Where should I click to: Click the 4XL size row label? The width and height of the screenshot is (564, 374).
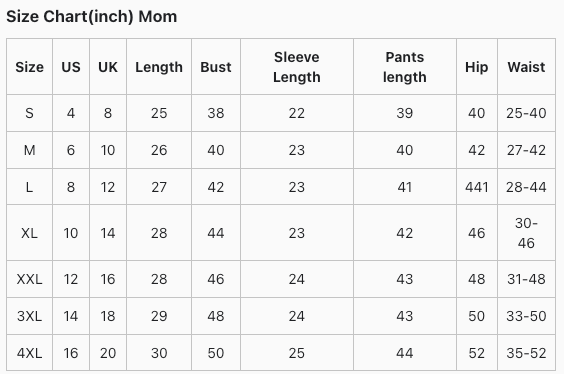pyautogui.click(x=29, y=353)
